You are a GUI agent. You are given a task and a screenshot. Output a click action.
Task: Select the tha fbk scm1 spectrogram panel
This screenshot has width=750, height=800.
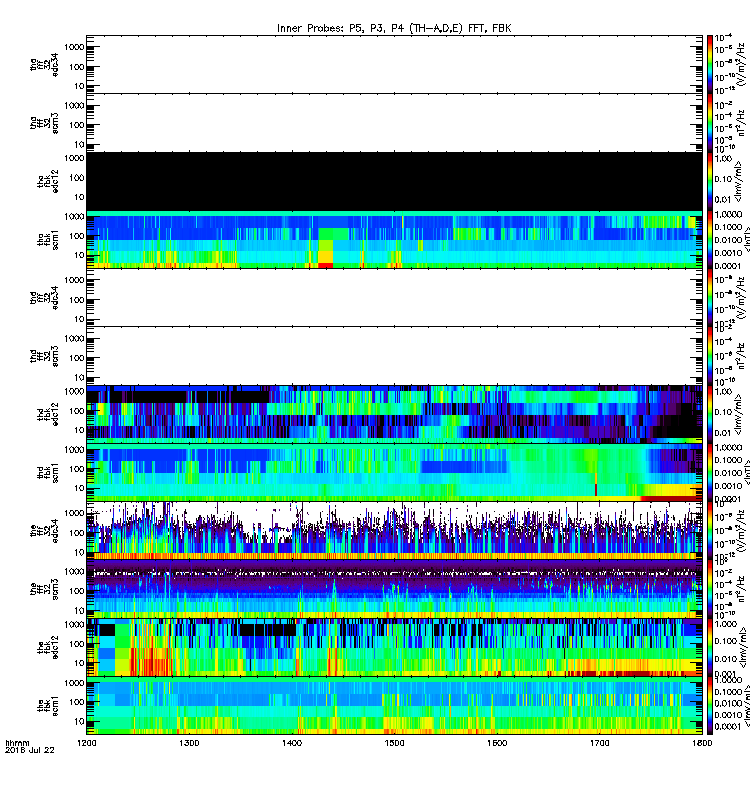[x=394, y=239]
